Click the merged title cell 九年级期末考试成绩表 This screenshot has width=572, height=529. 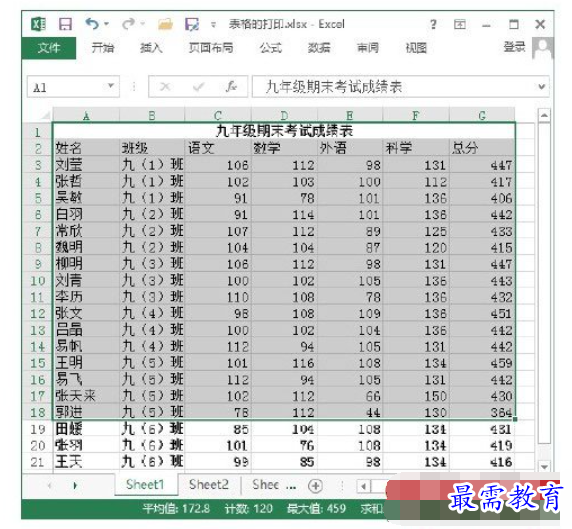[284, 131]
